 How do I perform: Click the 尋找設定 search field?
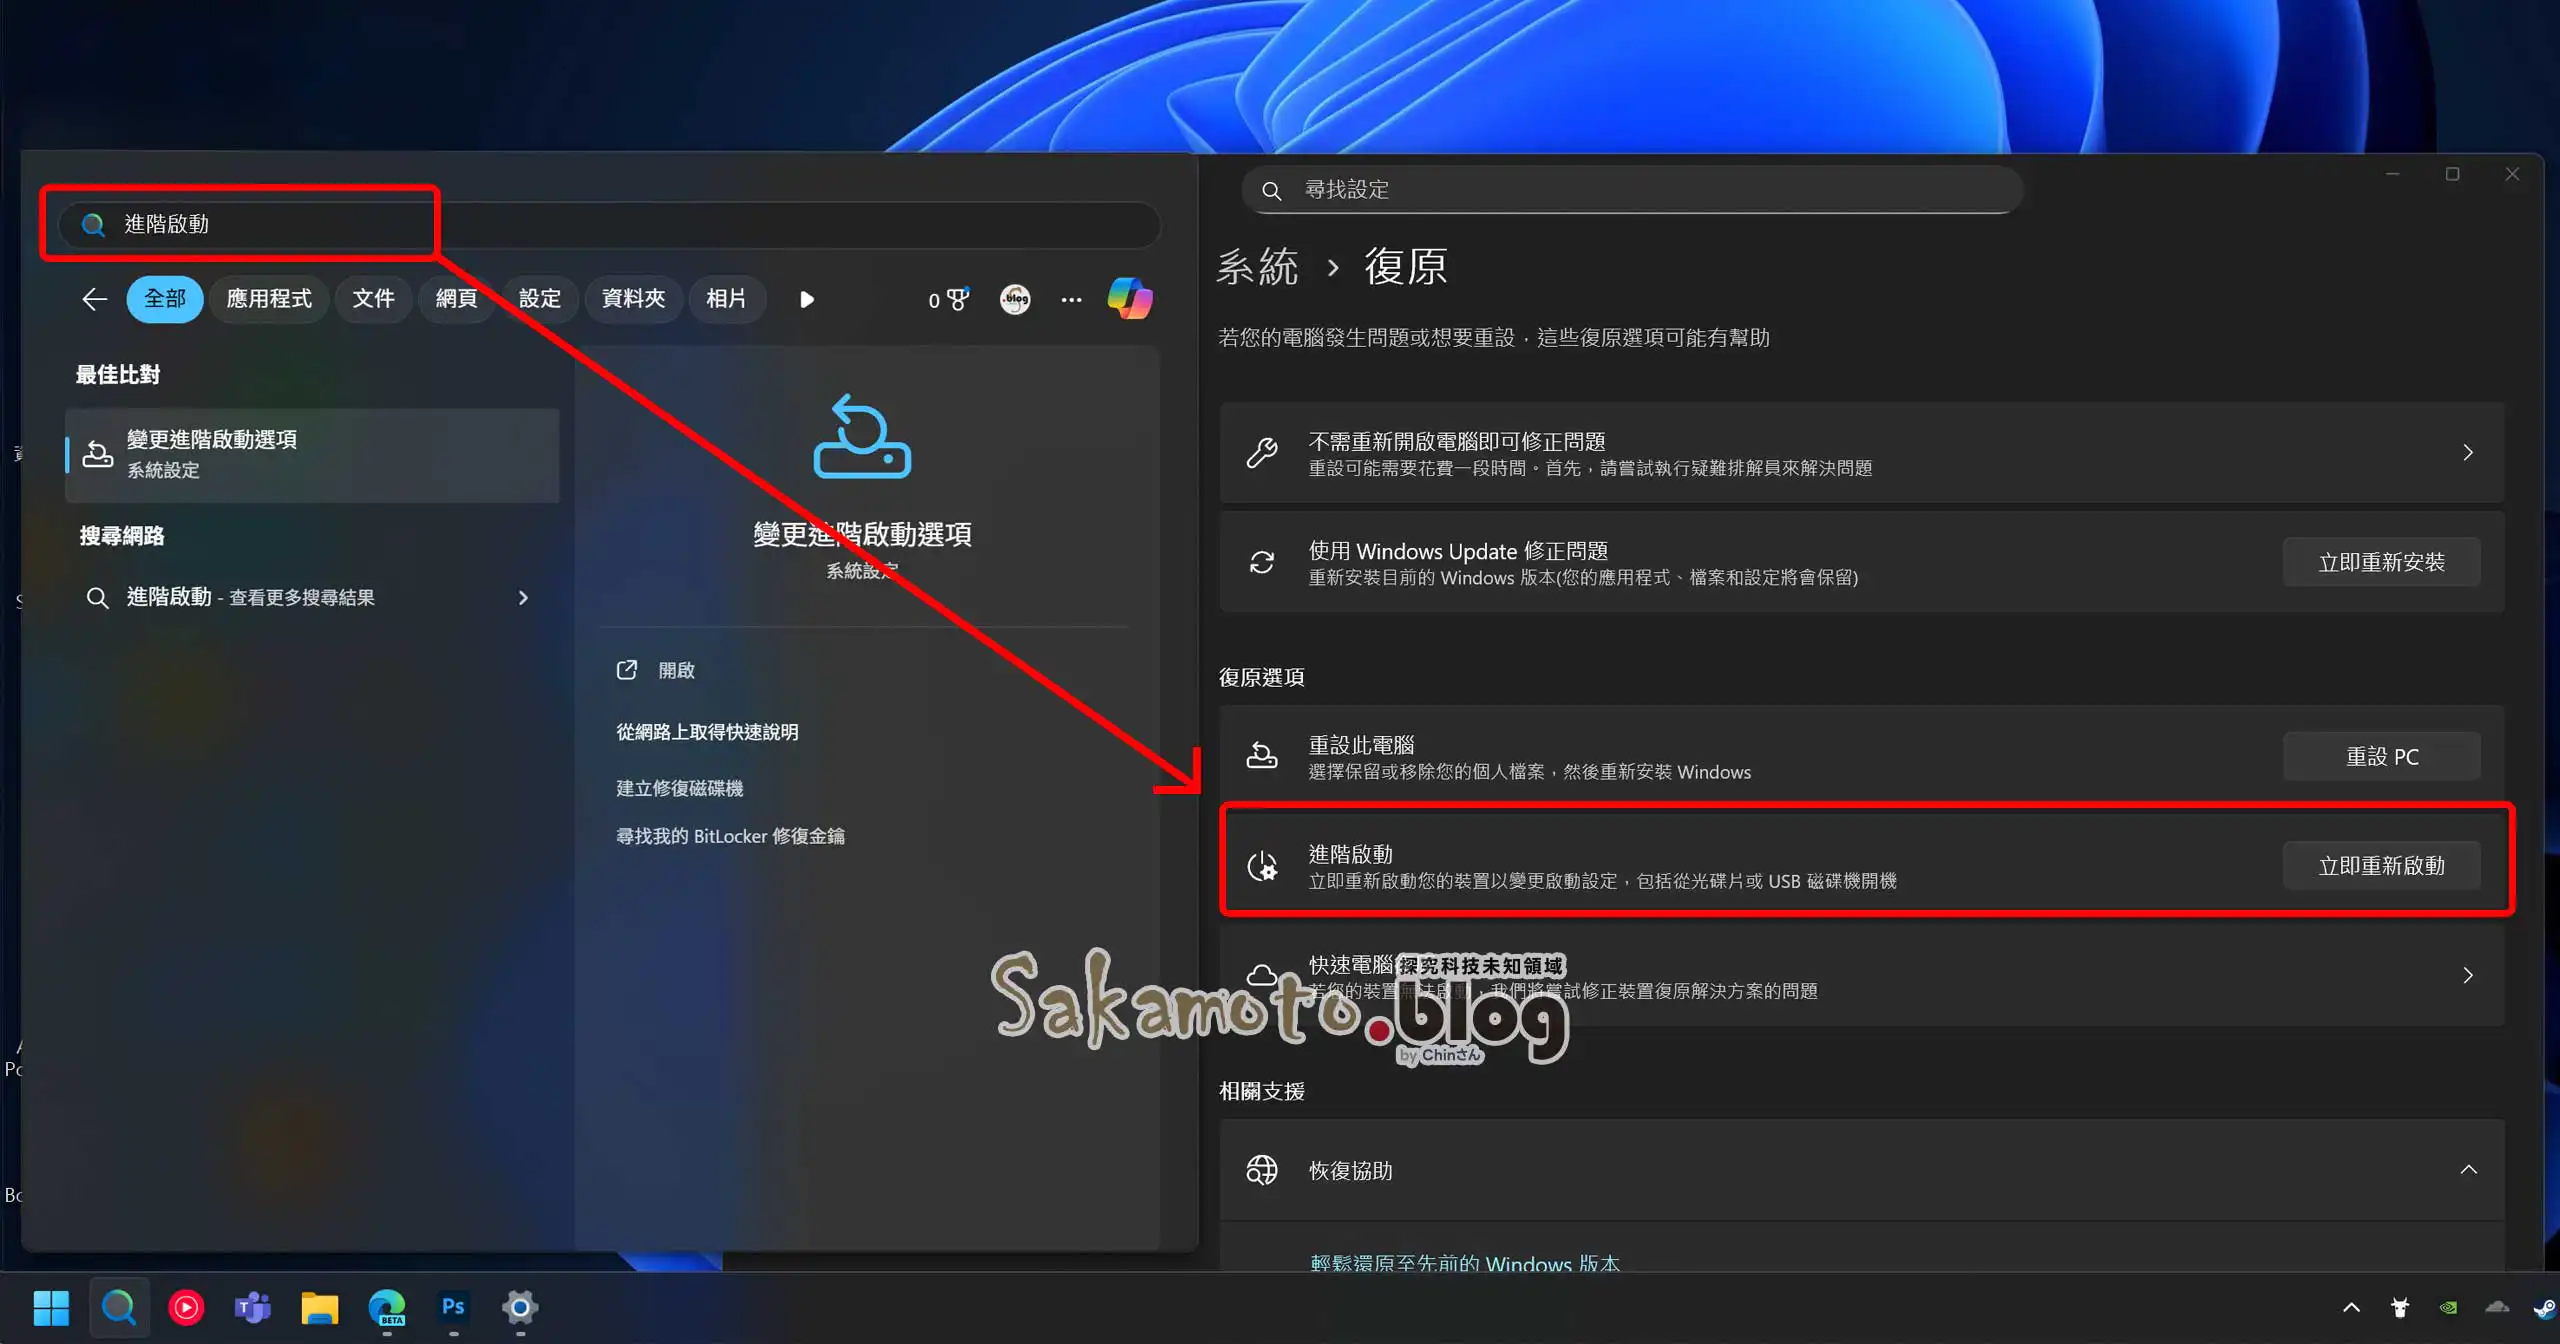(x=1630, y=190)
